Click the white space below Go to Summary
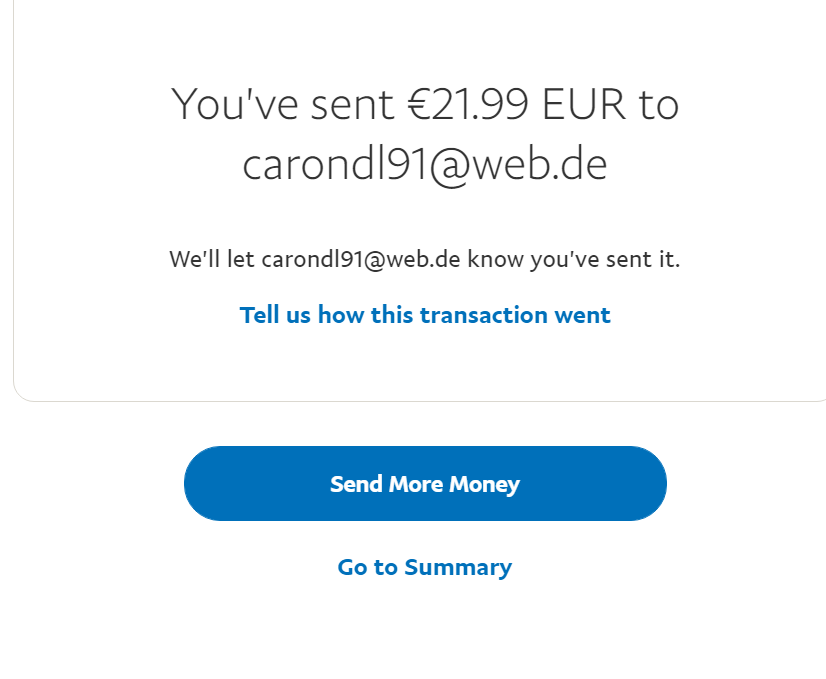826x679 pixels. (424, 630)
